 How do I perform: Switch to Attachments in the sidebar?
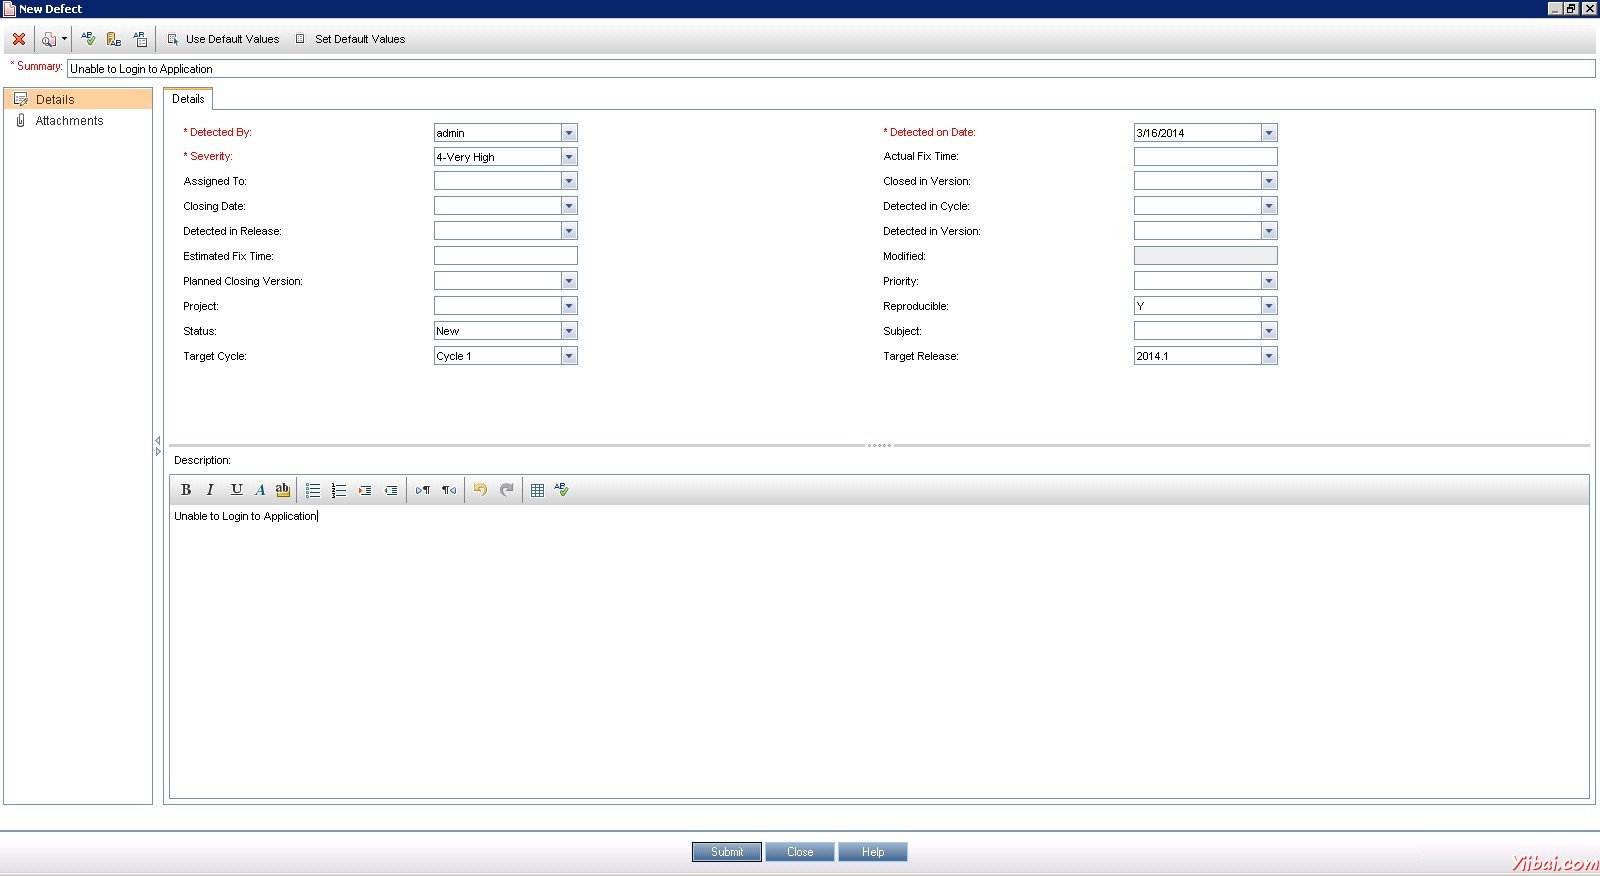(69, 121)
